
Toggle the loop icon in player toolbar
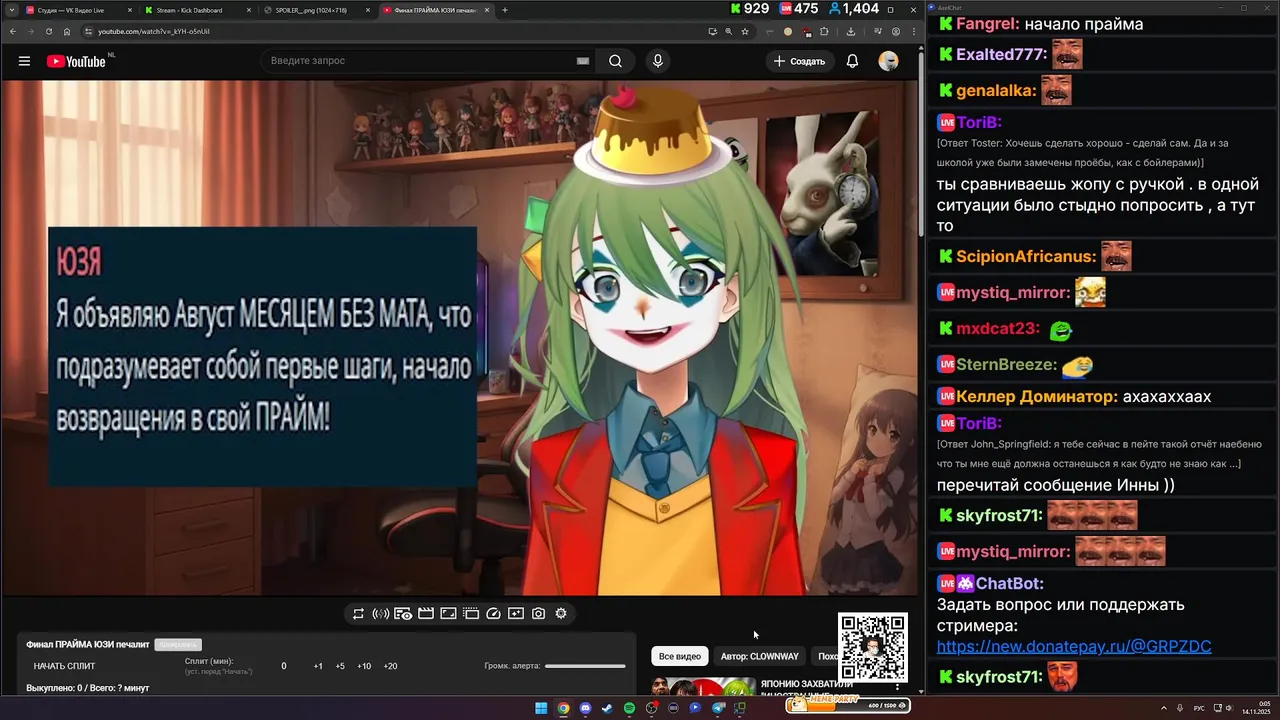[x=358, y=613]
